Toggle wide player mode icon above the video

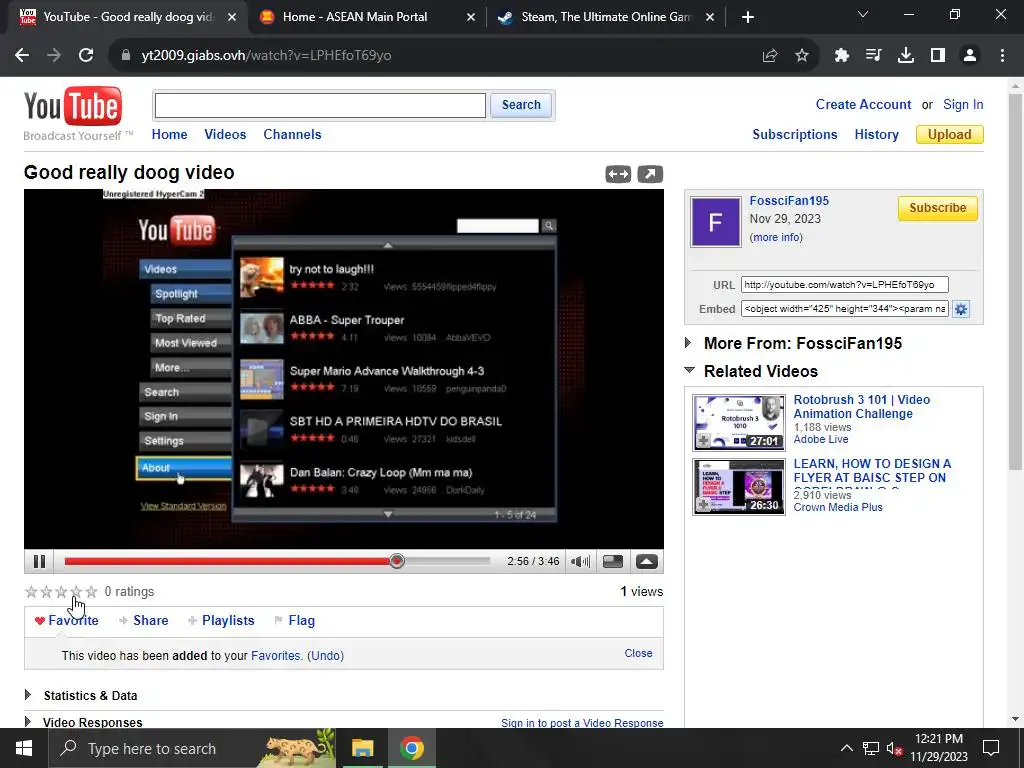(618, 174)
